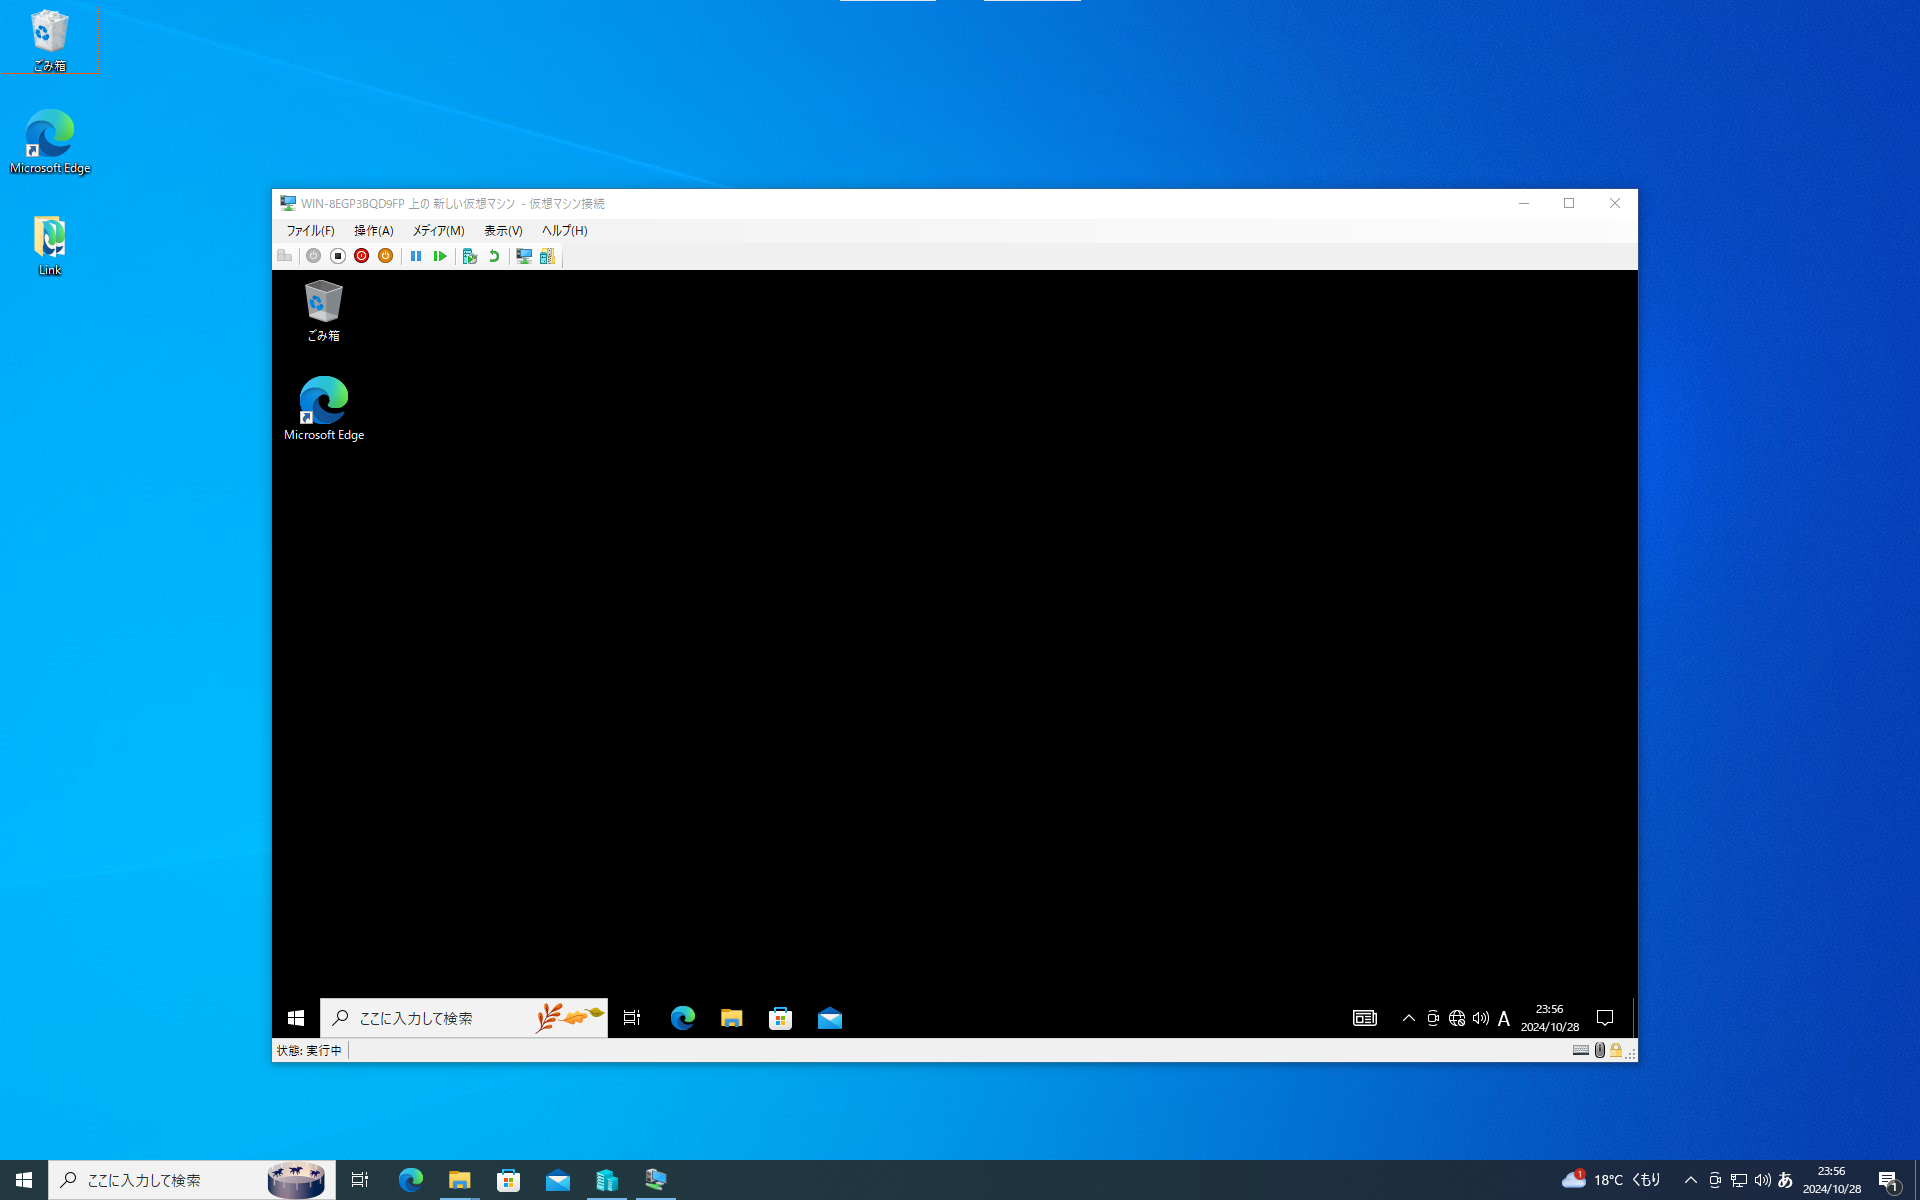Pause the running virtual machine
Screen dimensions: 1920x1200
(416, 256)
